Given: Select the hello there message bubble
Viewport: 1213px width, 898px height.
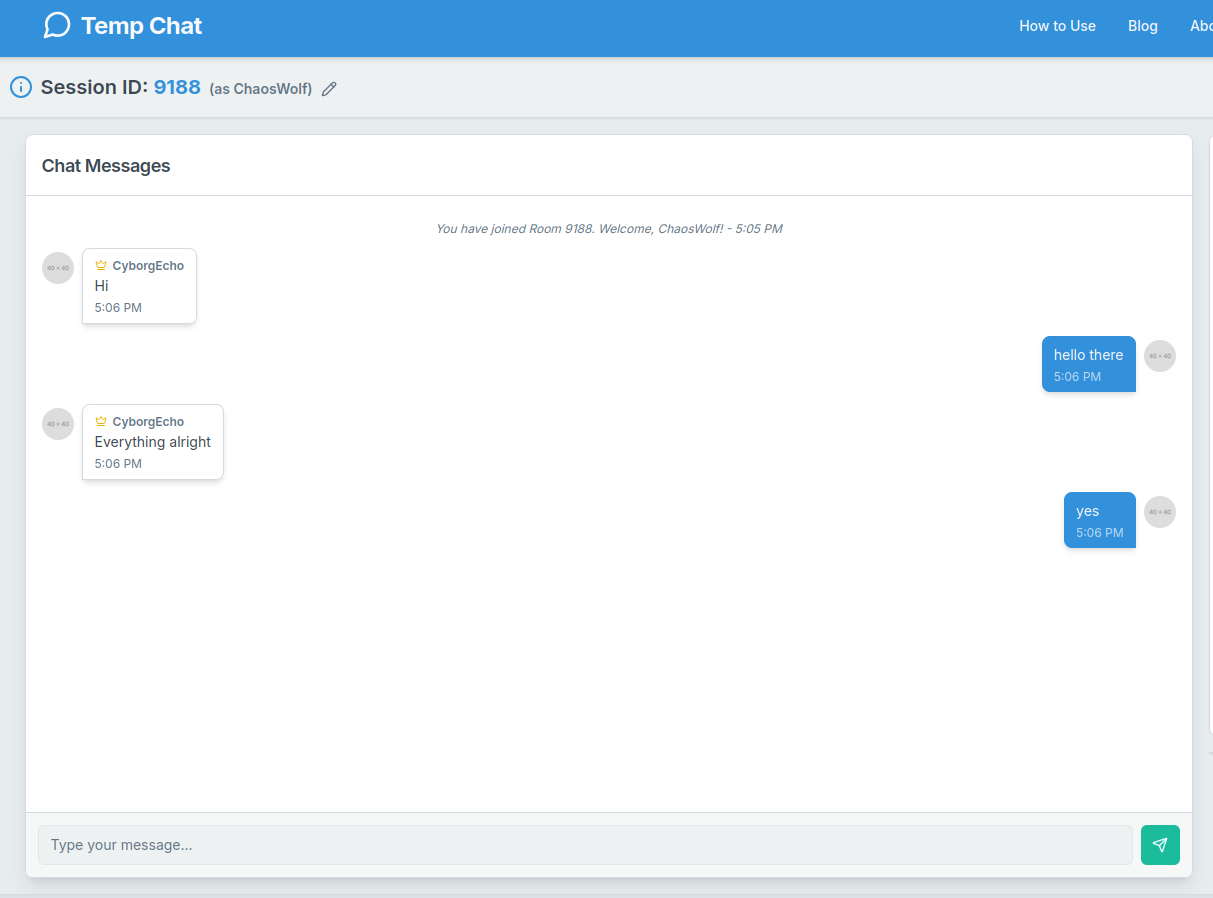Looking at the screenshot, I should [1088, 364].
